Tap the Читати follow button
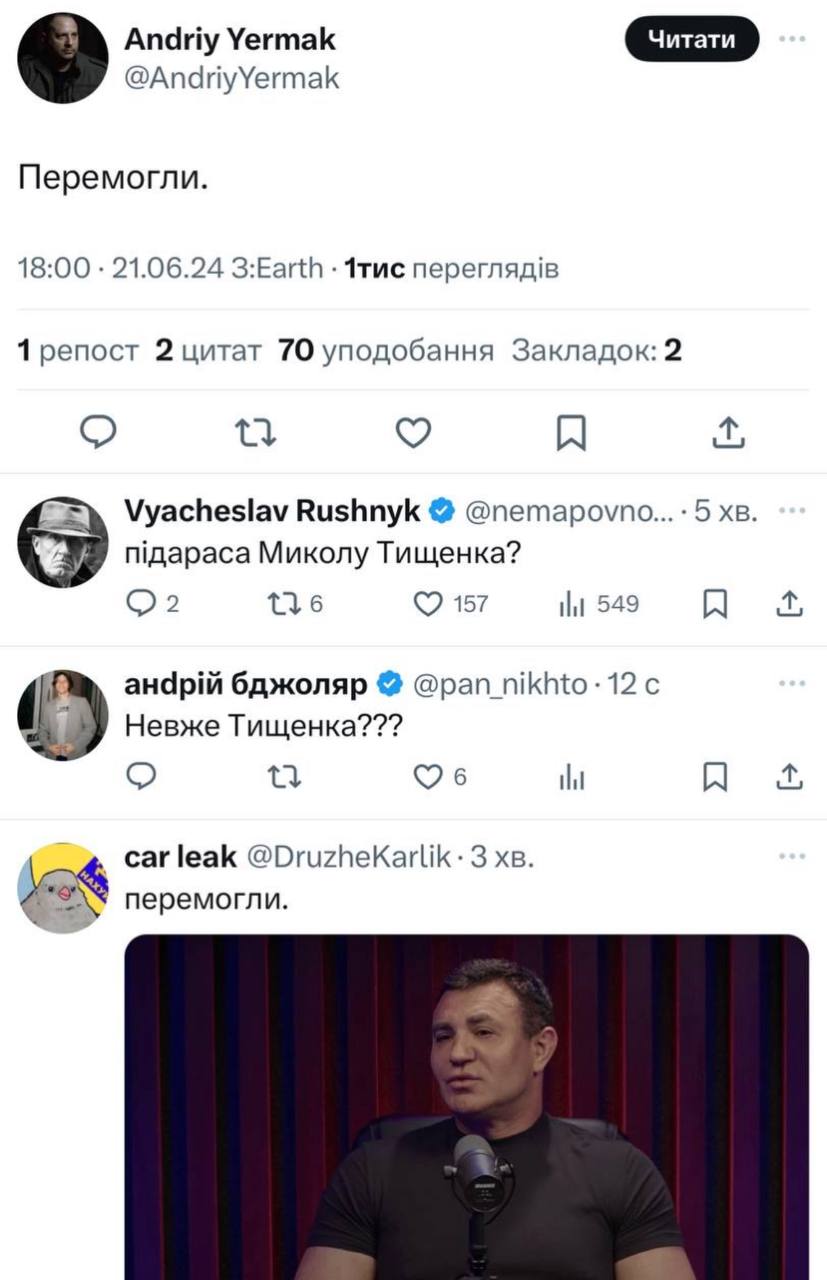Viewport: 827px width, 1280px height. 691,40
